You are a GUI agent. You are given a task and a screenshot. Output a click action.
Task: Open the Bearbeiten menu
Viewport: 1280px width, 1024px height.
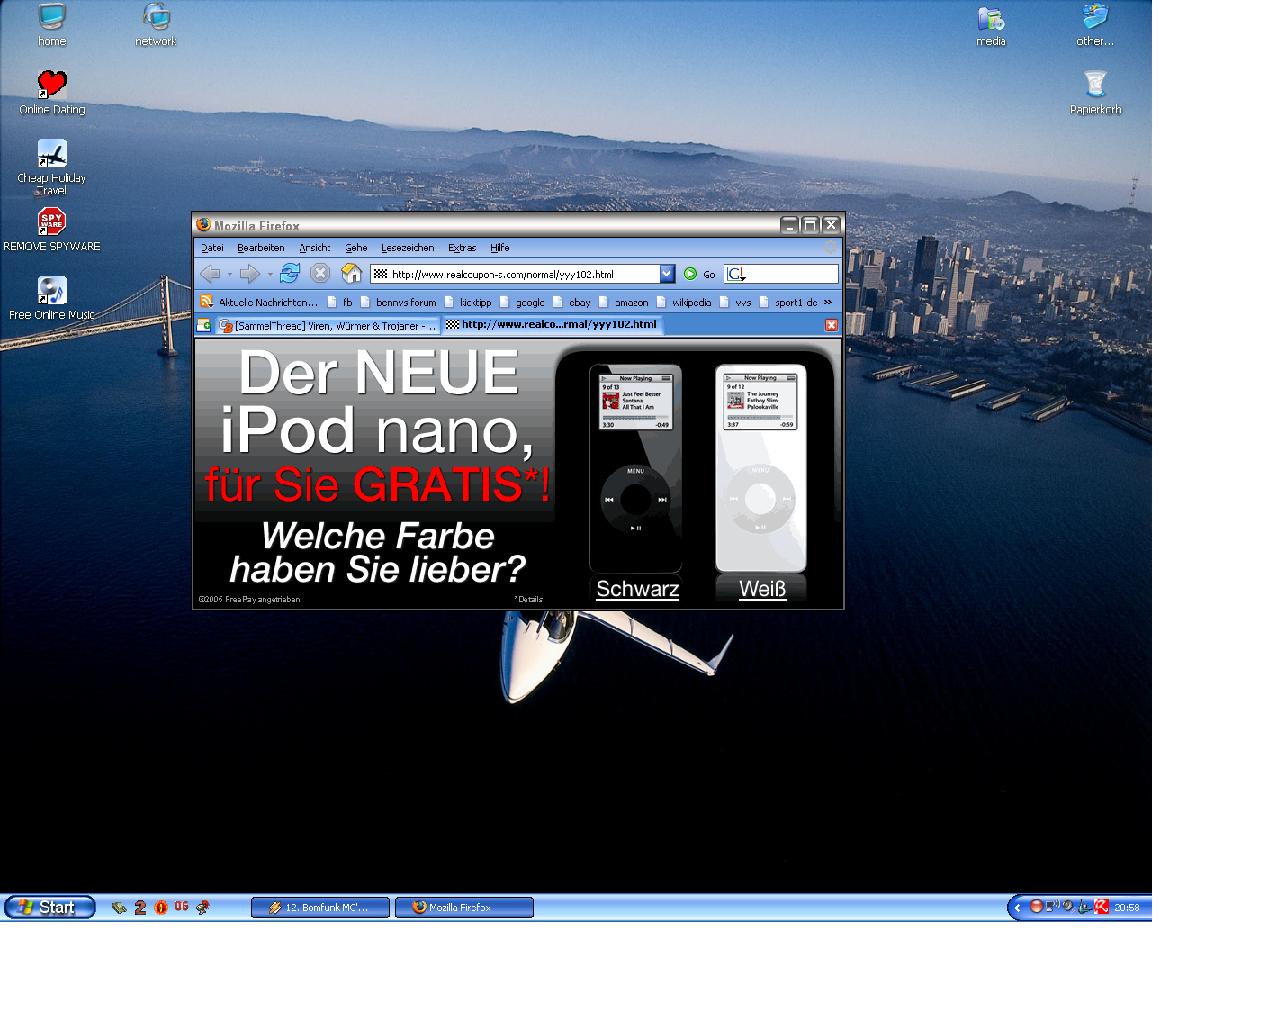point(260,248)
